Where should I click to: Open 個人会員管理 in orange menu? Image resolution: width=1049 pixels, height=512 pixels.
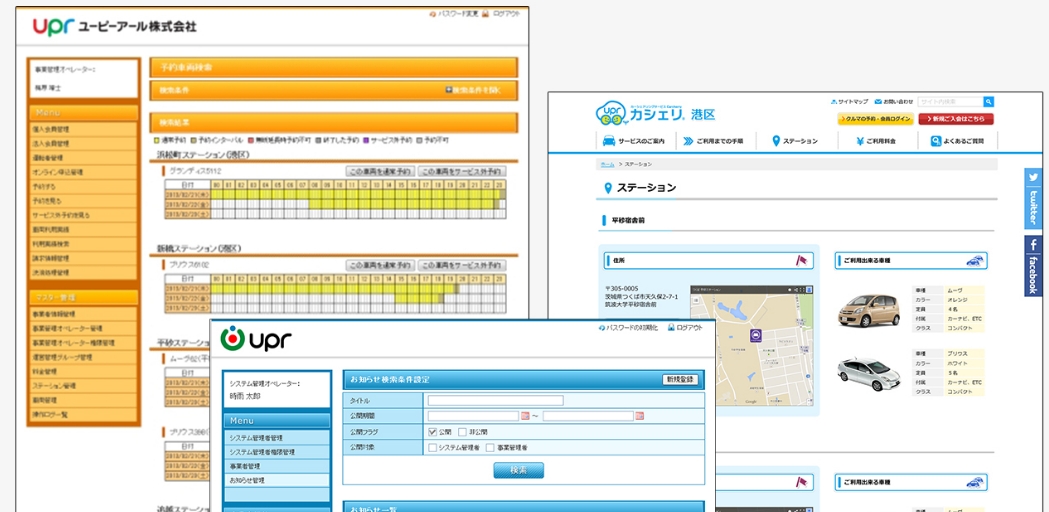[x=84, y=129]
